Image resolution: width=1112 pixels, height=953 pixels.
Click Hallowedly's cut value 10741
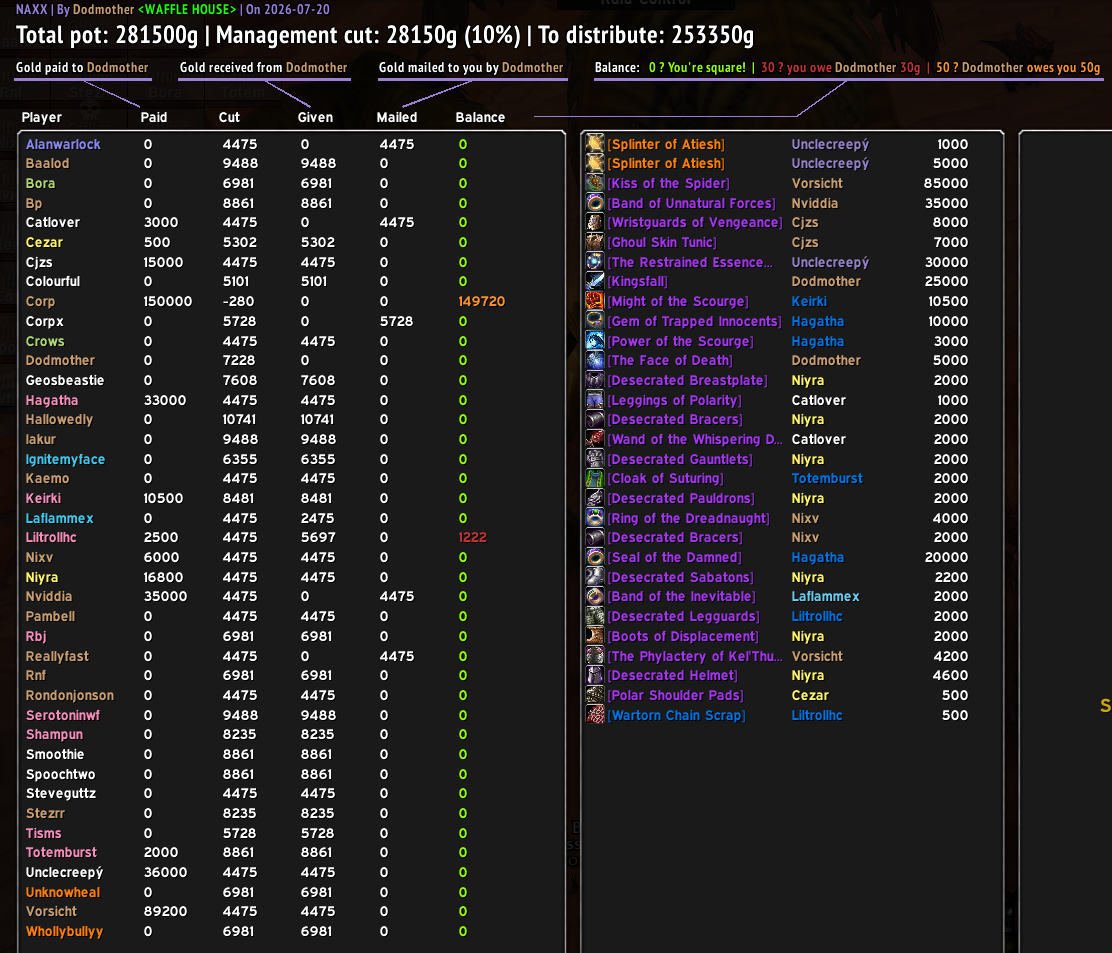(x=240, y=419)
